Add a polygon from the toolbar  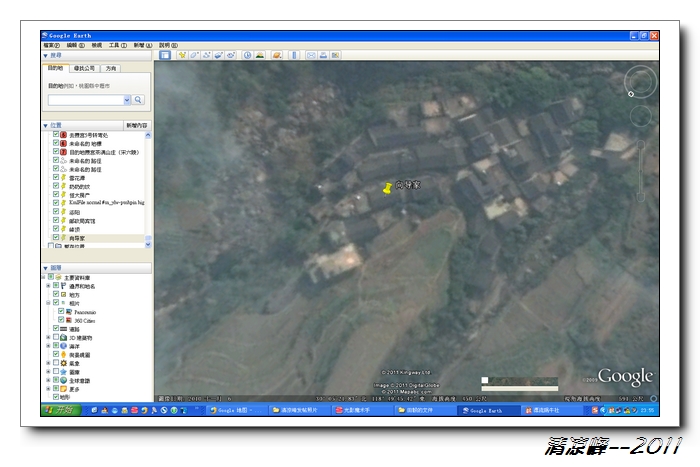(194, 55)
